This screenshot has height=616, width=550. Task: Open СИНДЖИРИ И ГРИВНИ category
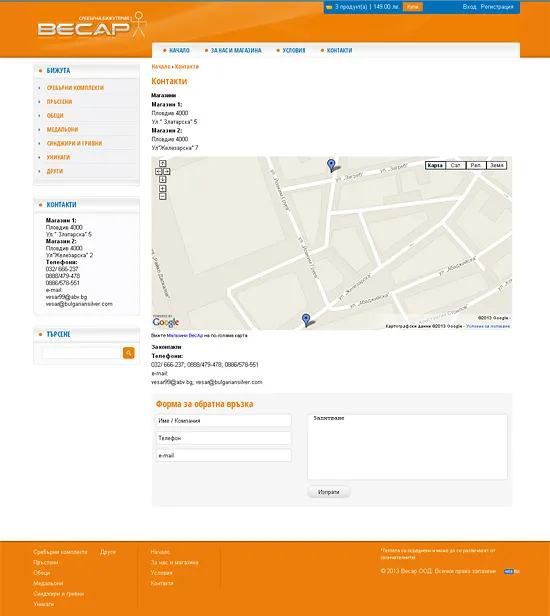point(74,143)
